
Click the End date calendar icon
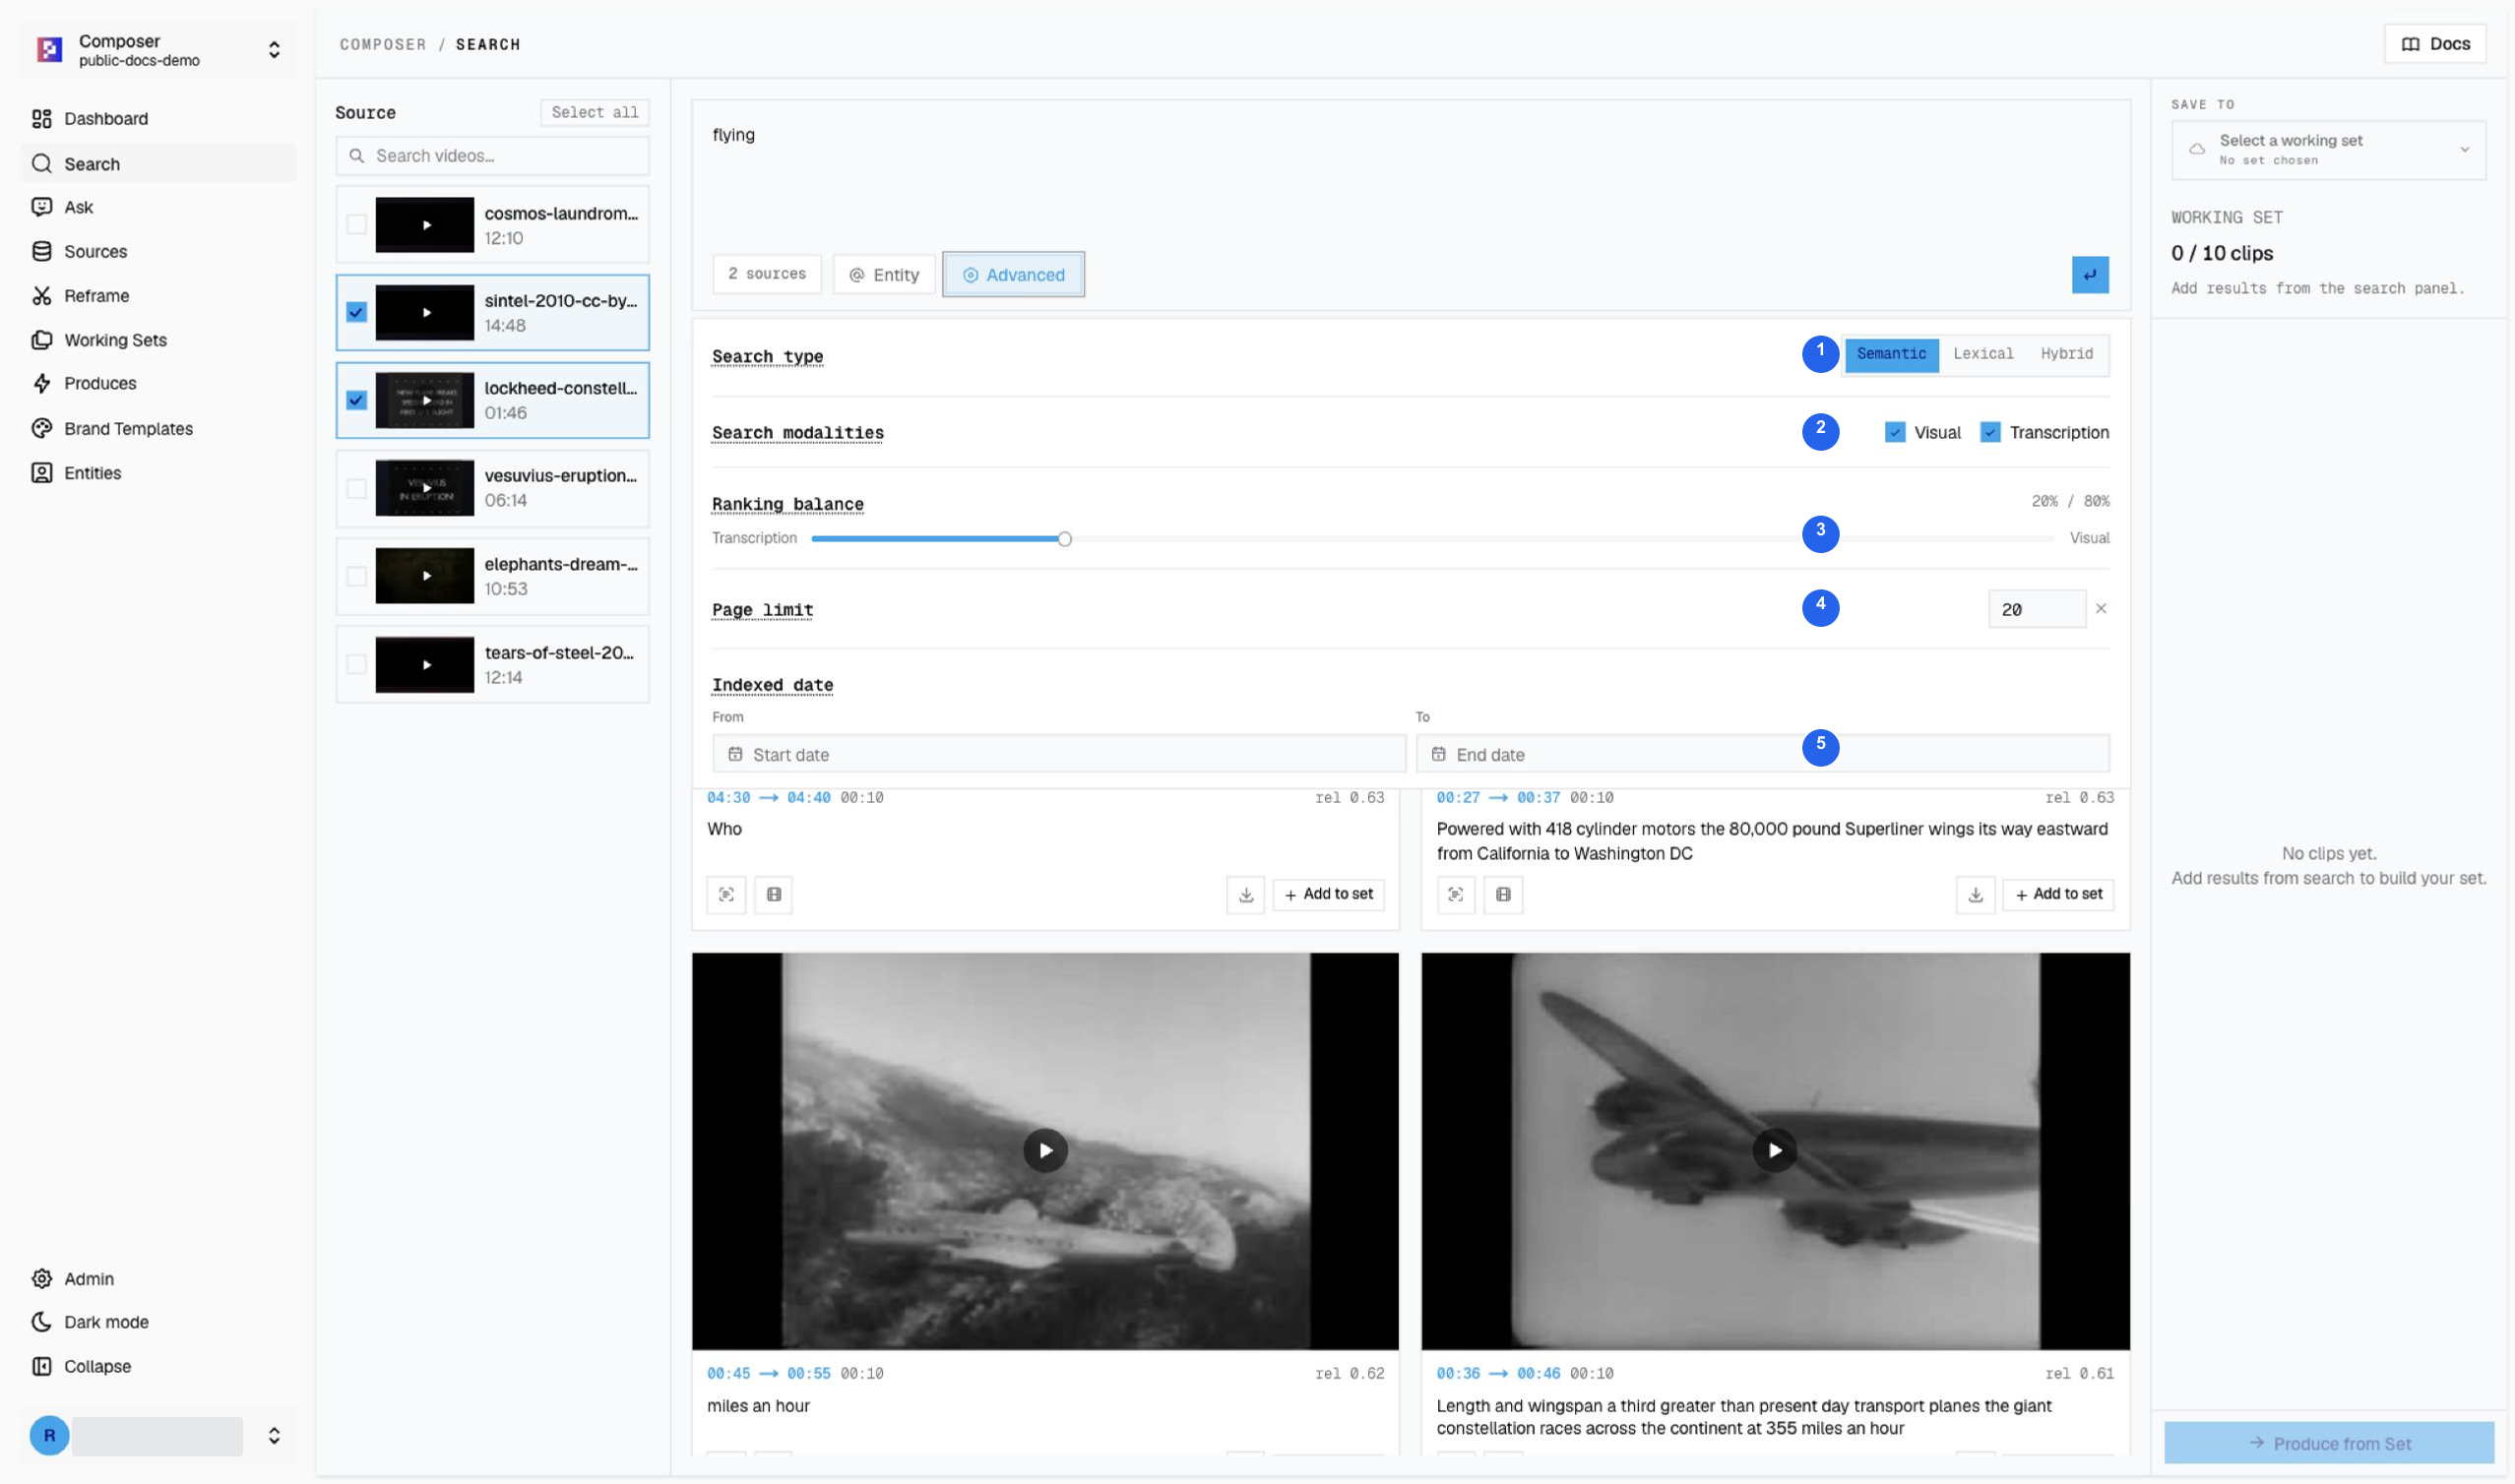[1438, 754]
